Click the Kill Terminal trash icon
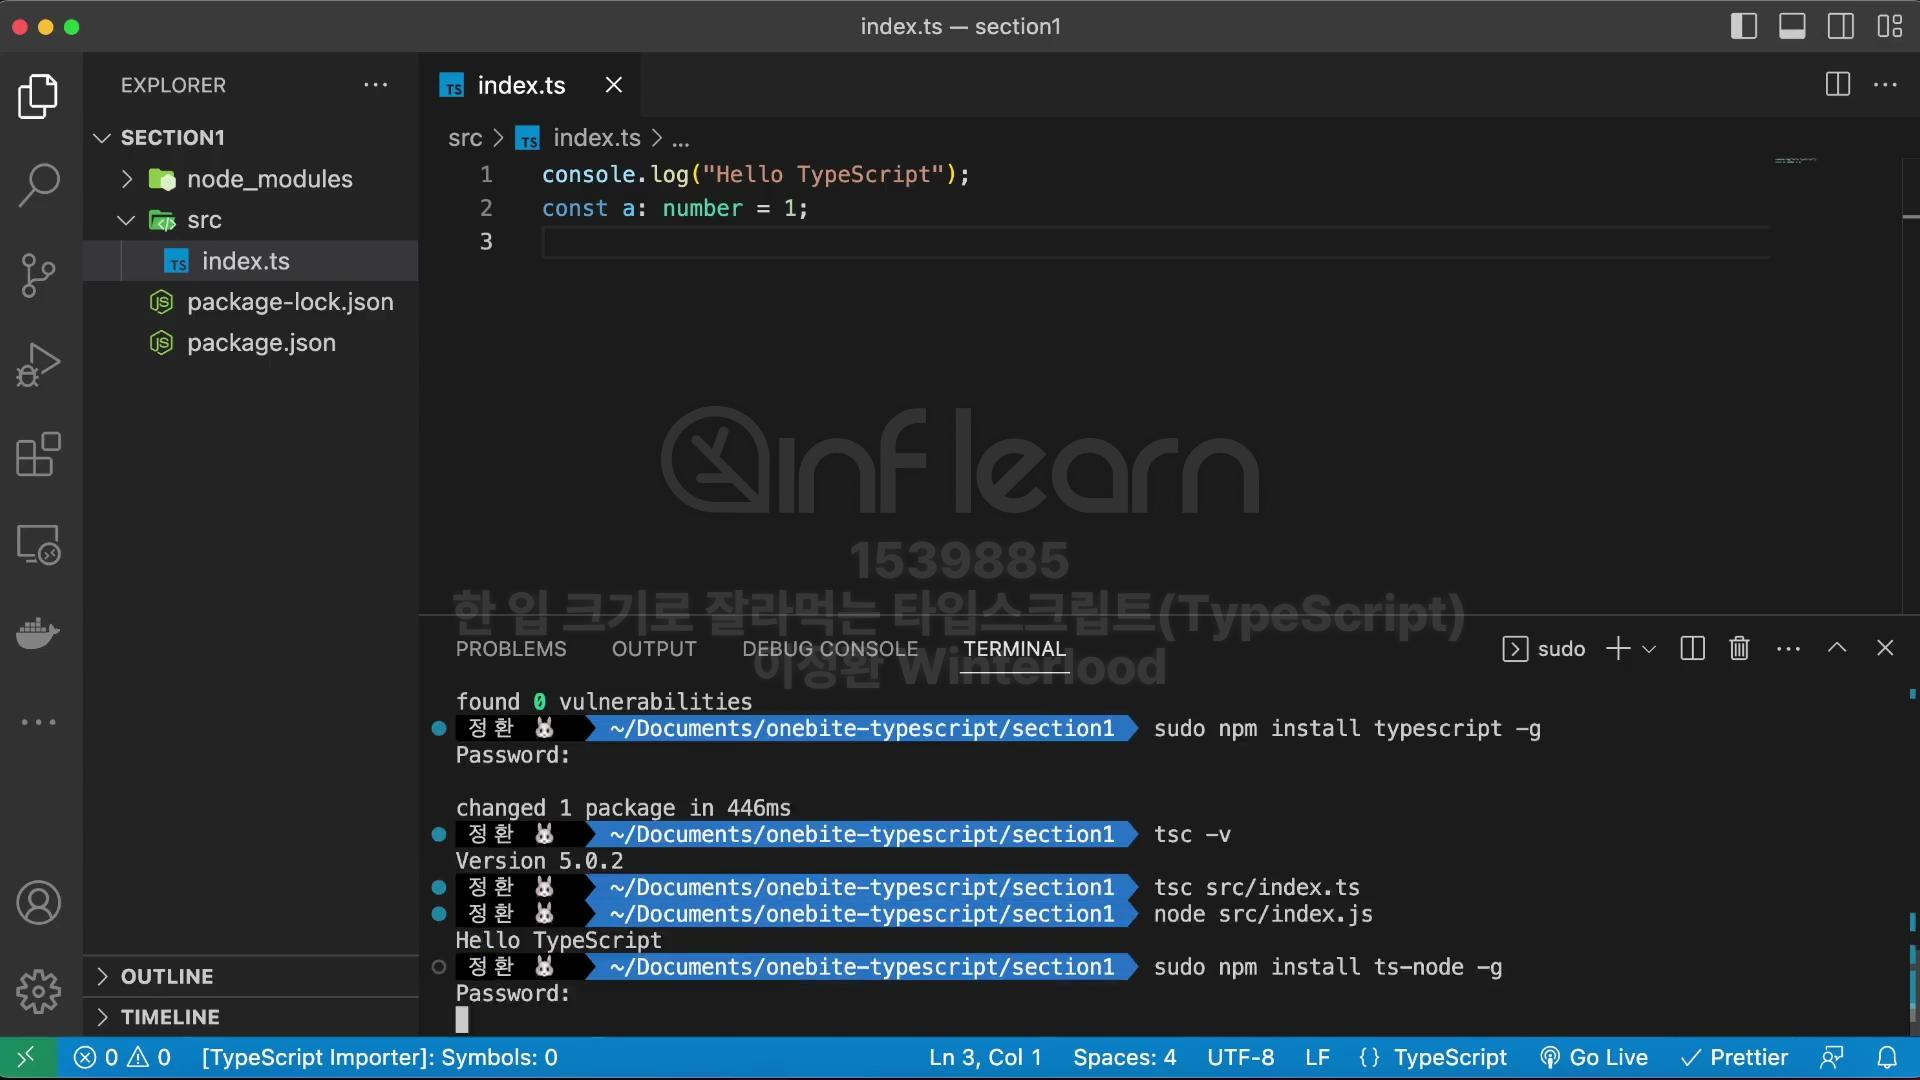 point(1739,649)
